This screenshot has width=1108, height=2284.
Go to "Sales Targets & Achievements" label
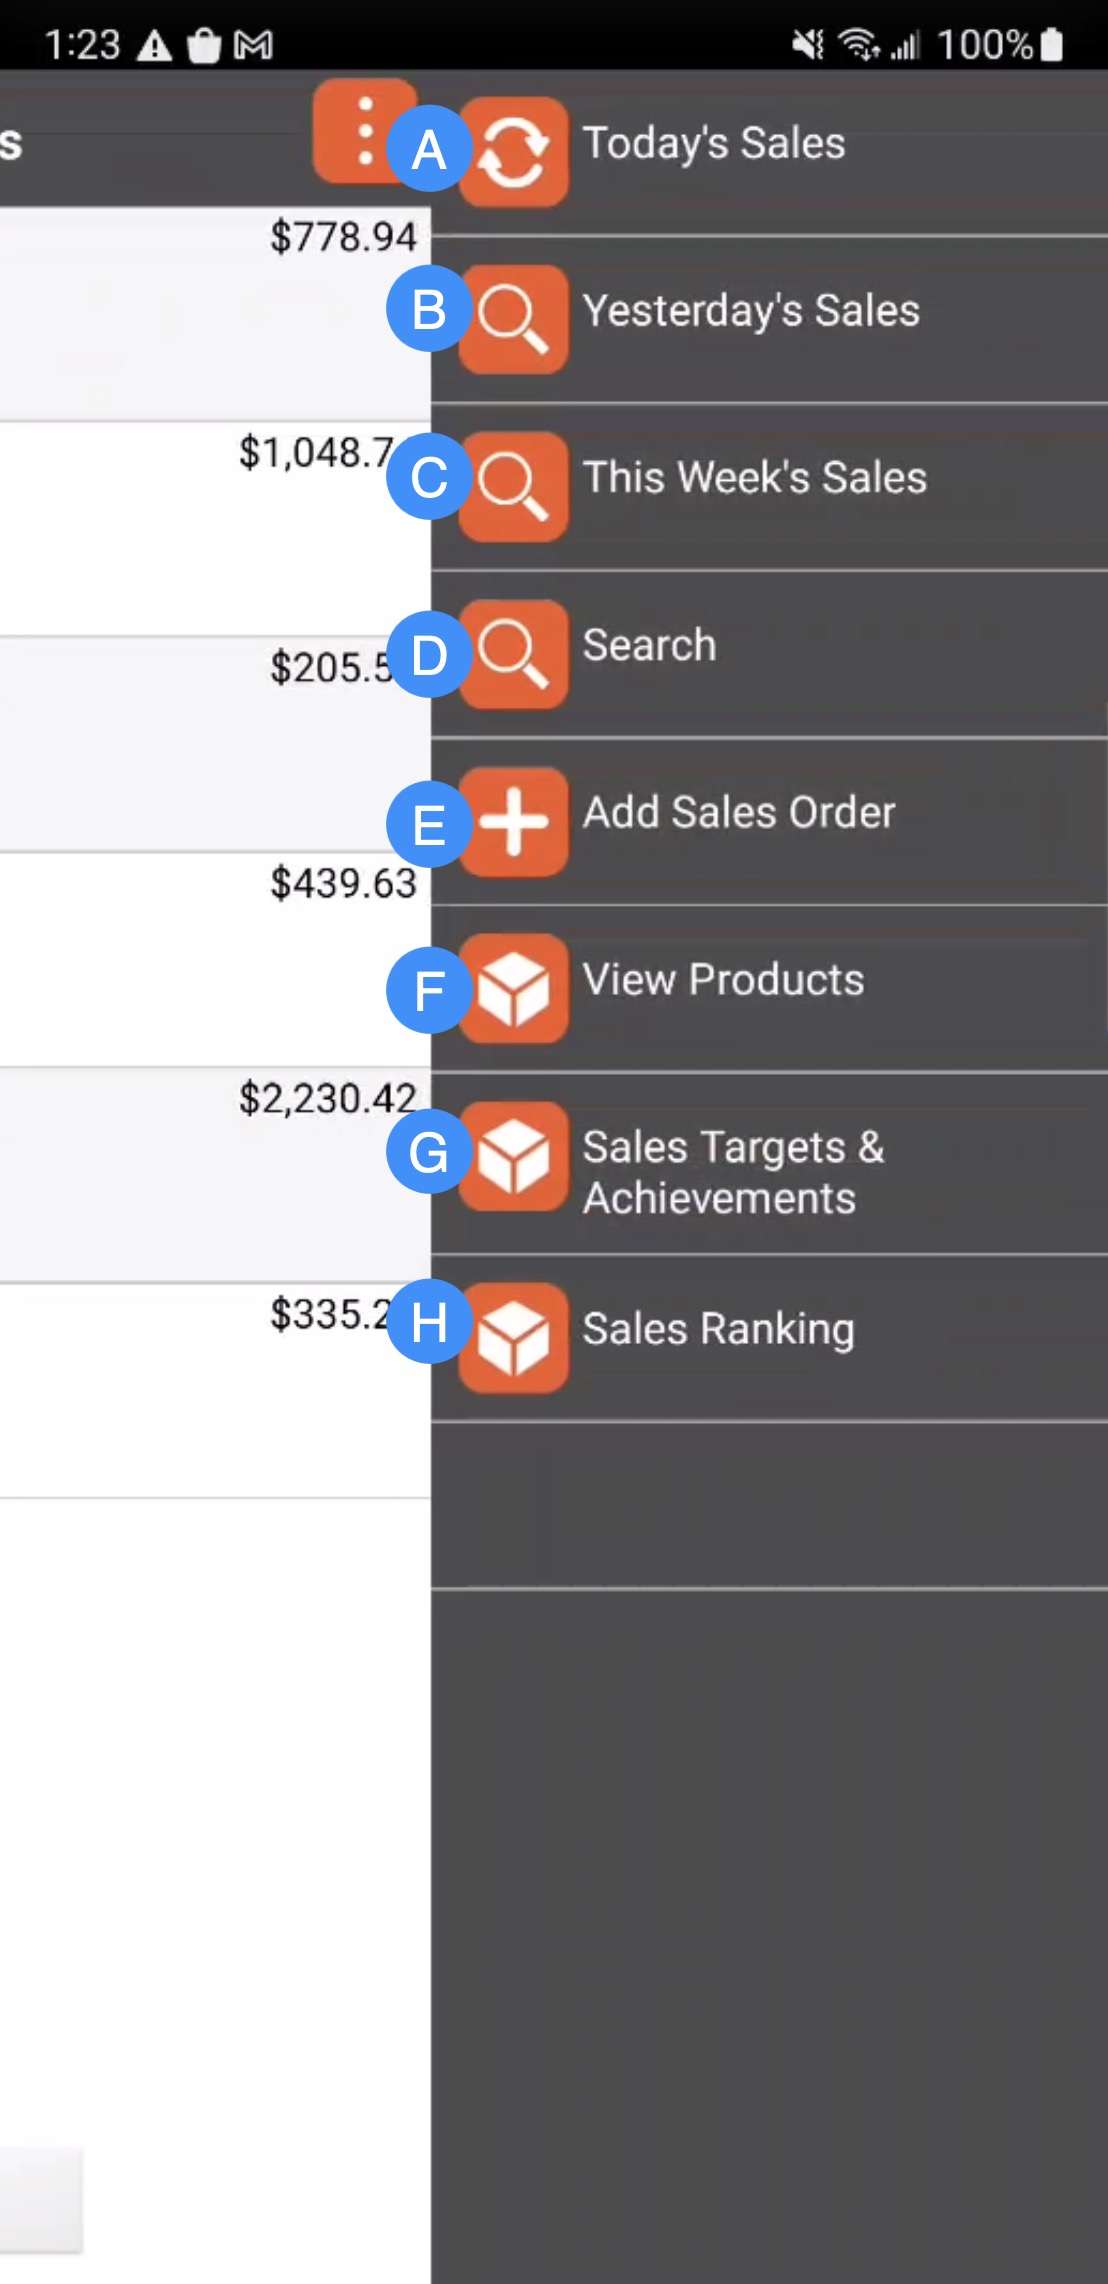[x=733, y=1172]
